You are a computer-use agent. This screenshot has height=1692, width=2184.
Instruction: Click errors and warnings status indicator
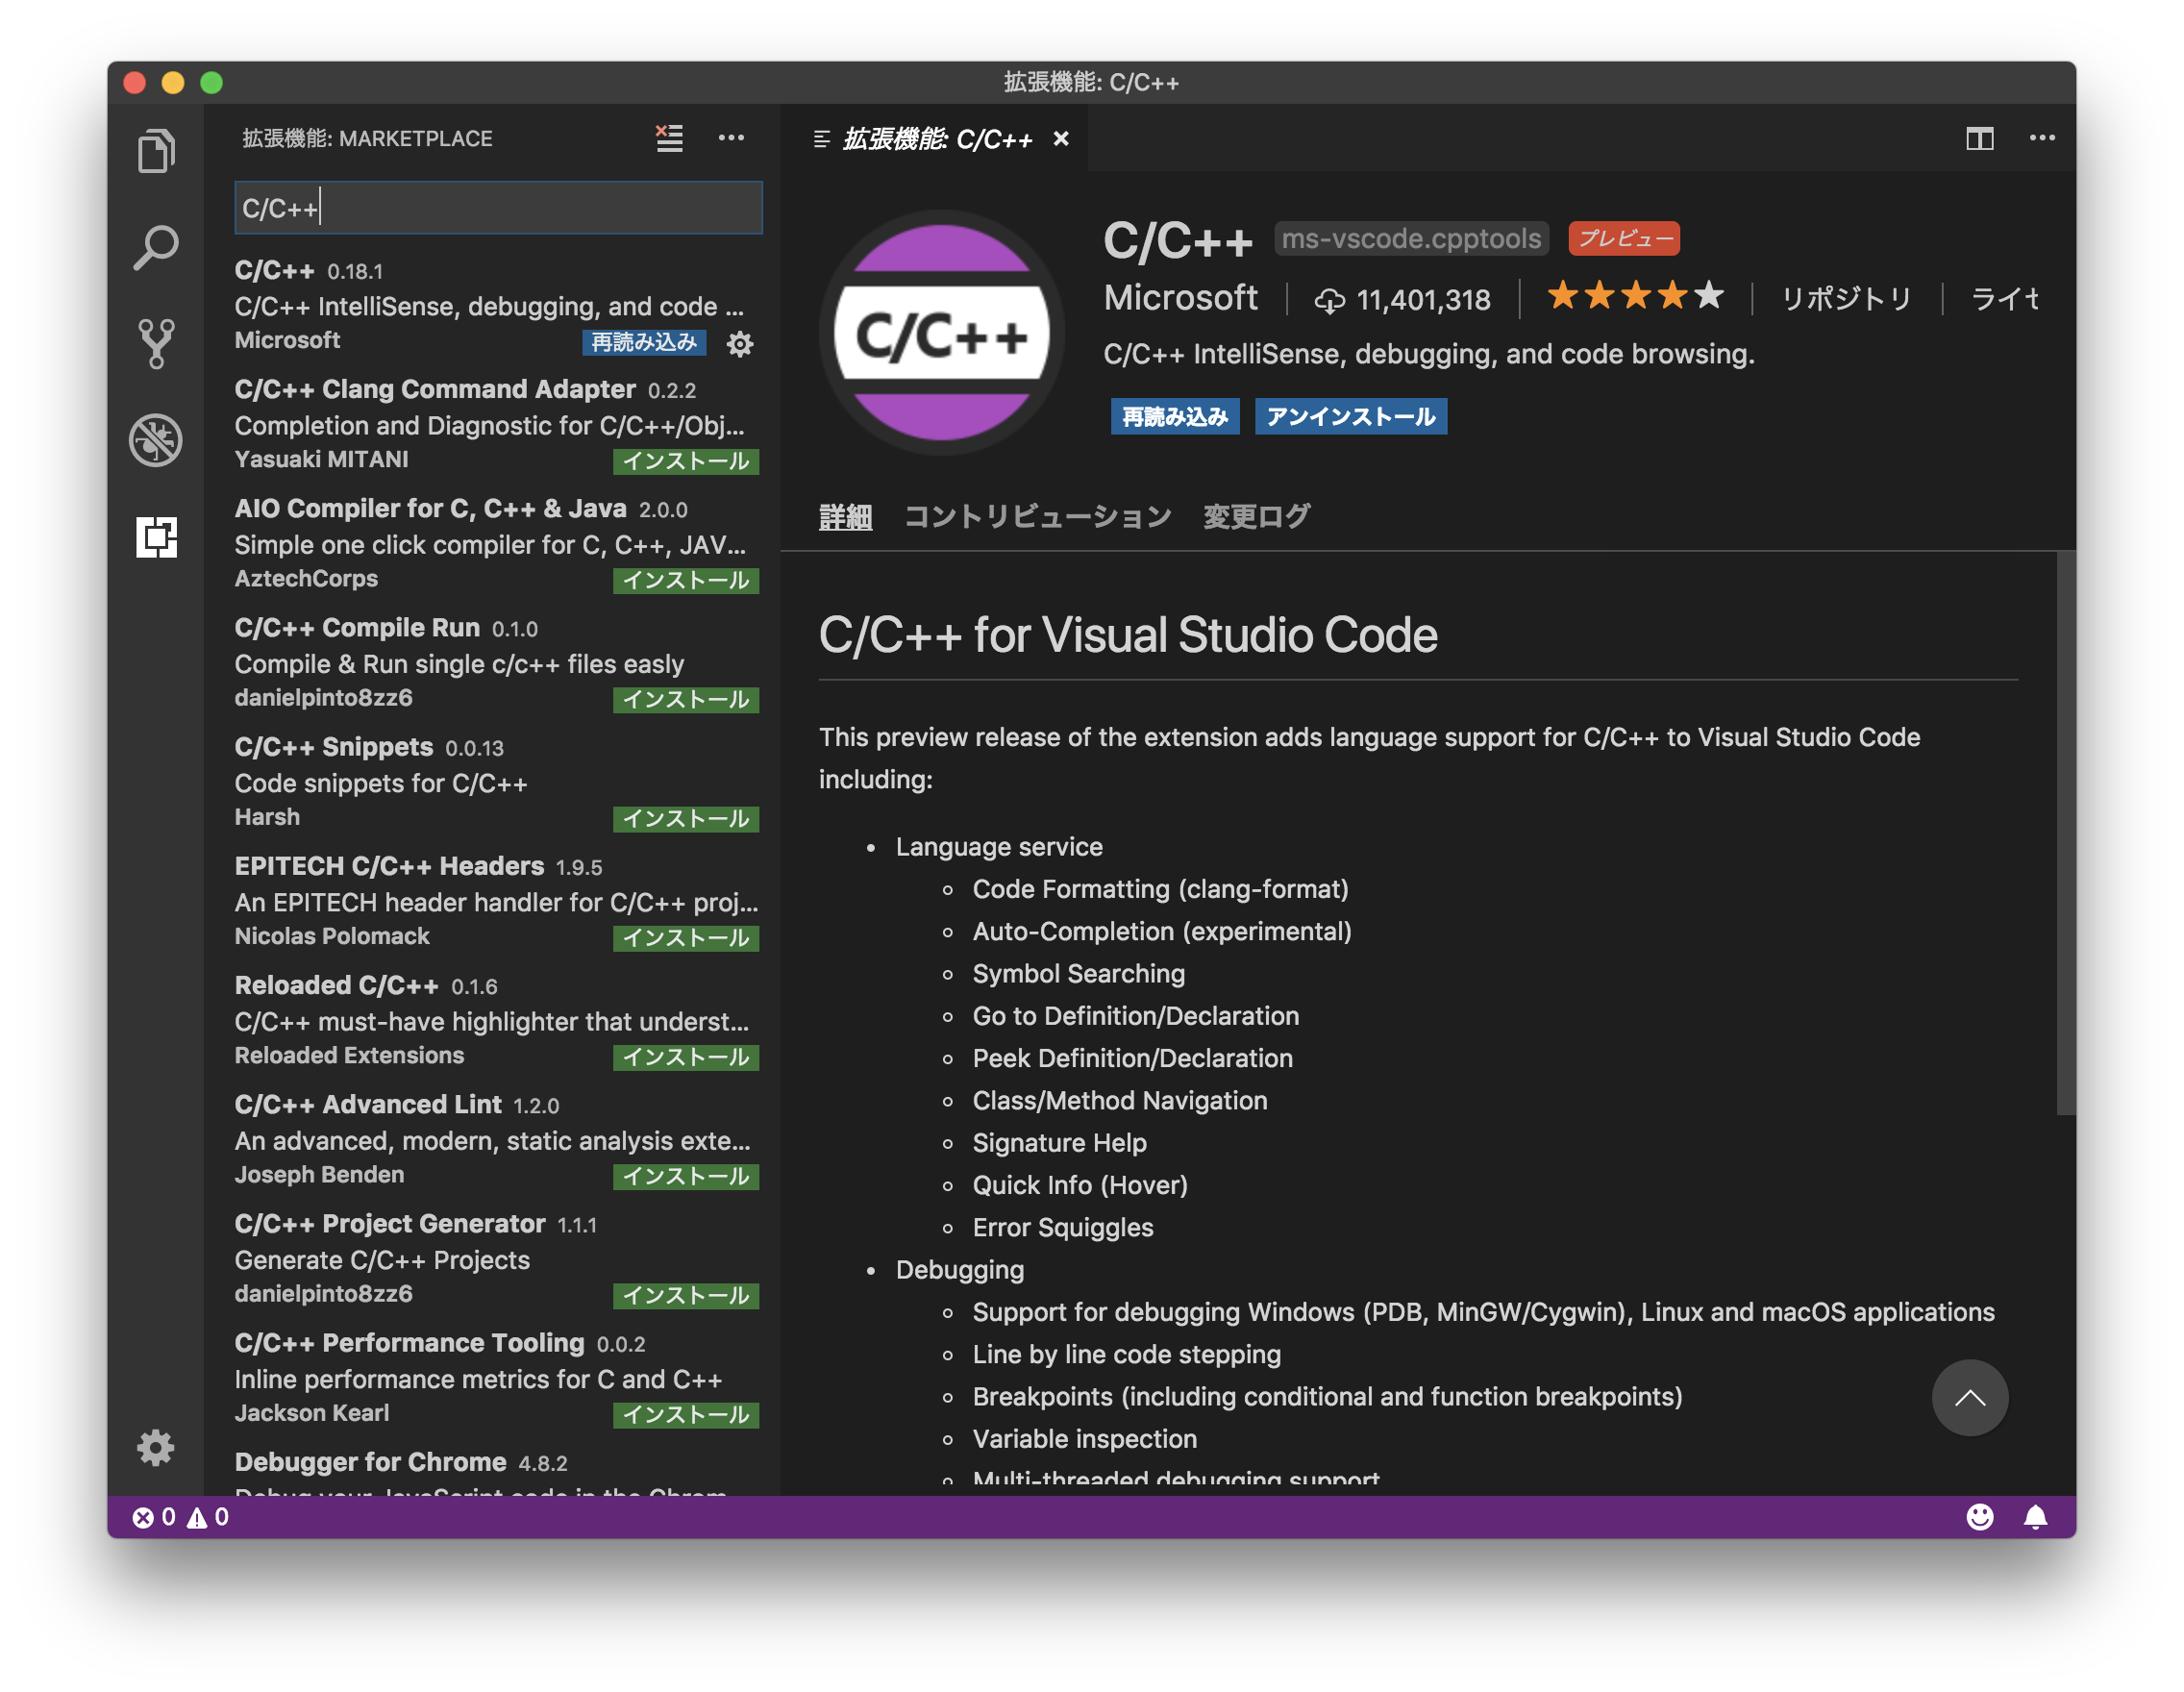pos(181,1517)
